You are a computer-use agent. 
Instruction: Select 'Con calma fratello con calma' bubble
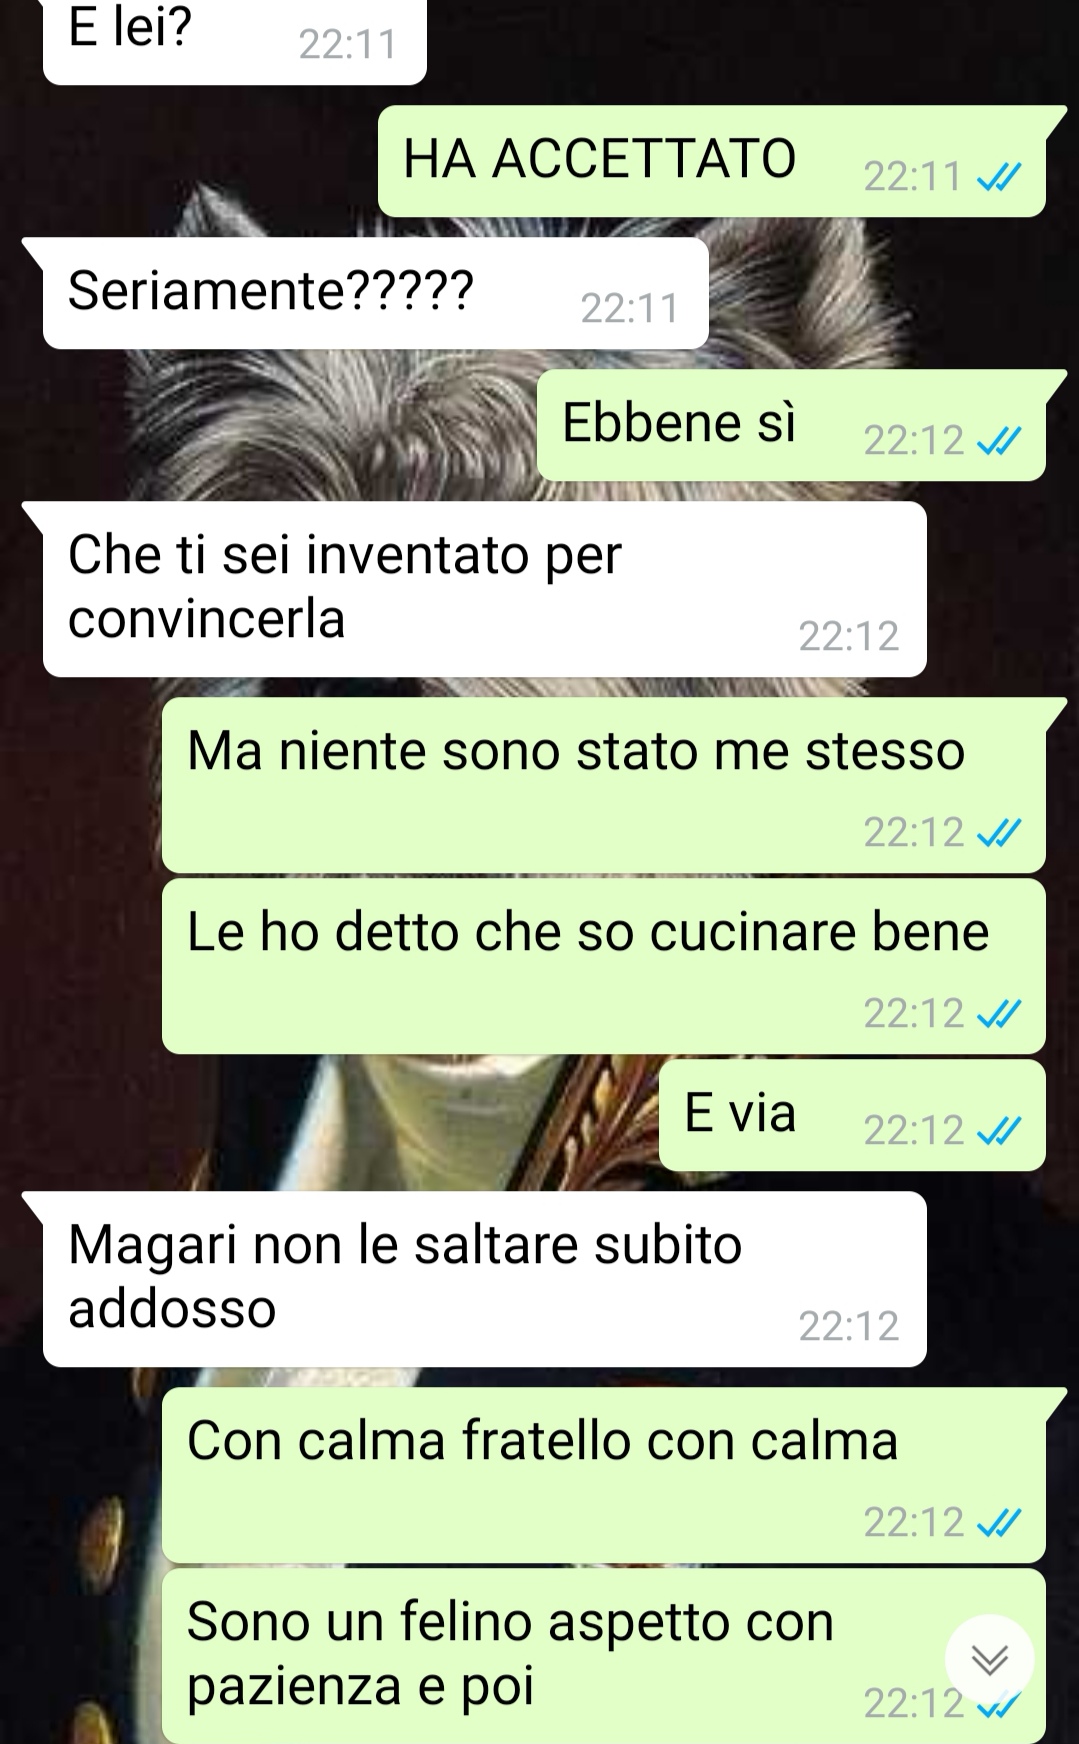pos(604,1475)
